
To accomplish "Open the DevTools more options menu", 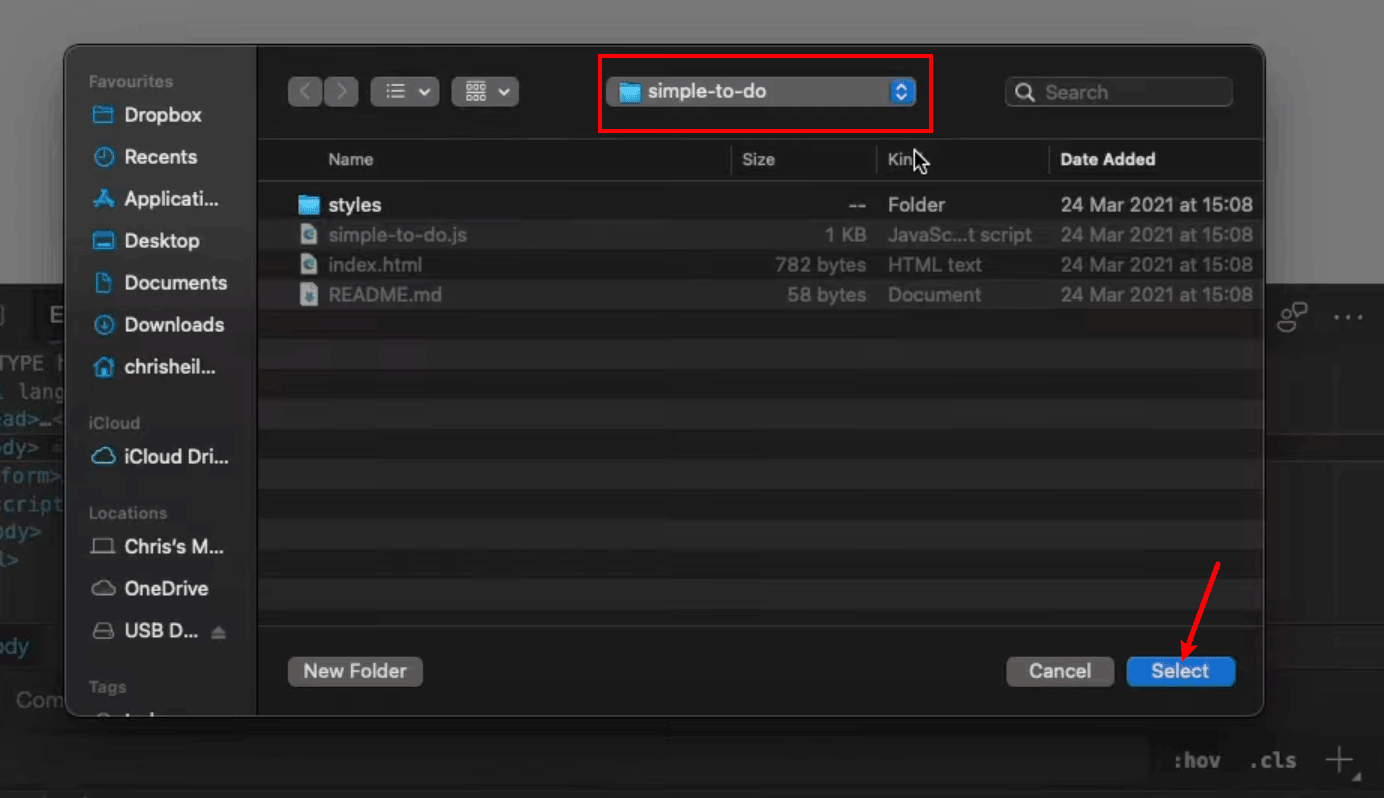I will [1348, 317].
